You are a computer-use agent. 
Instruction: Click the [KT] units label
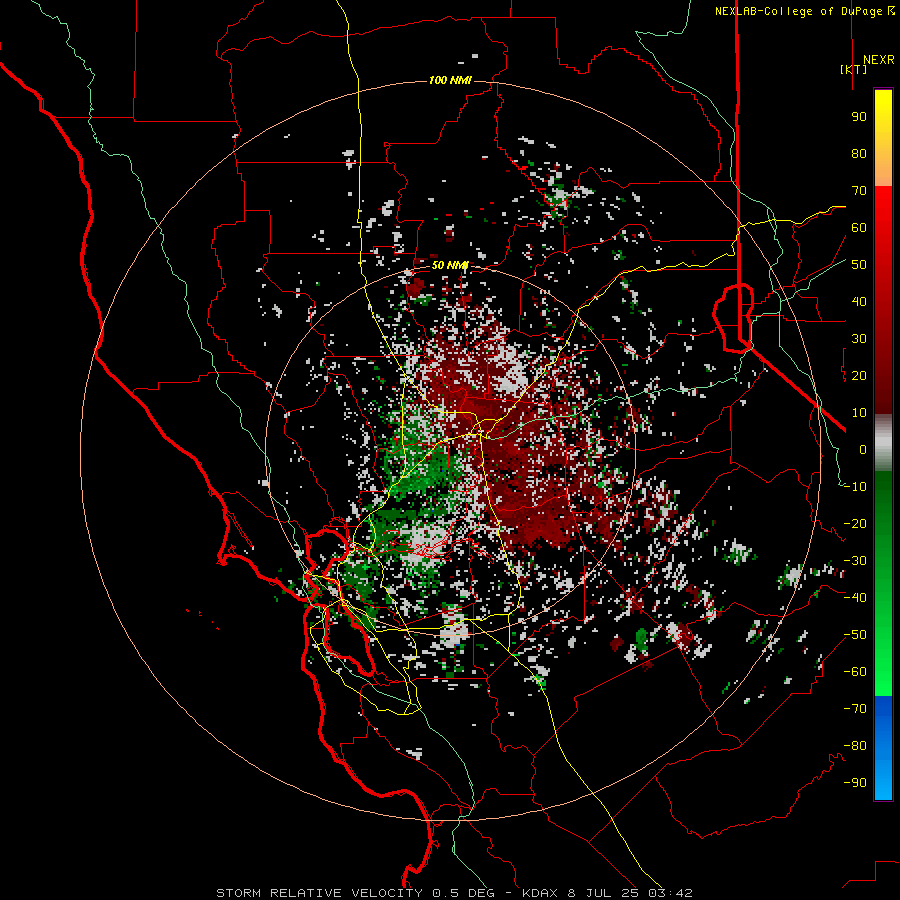click(854, 69)
